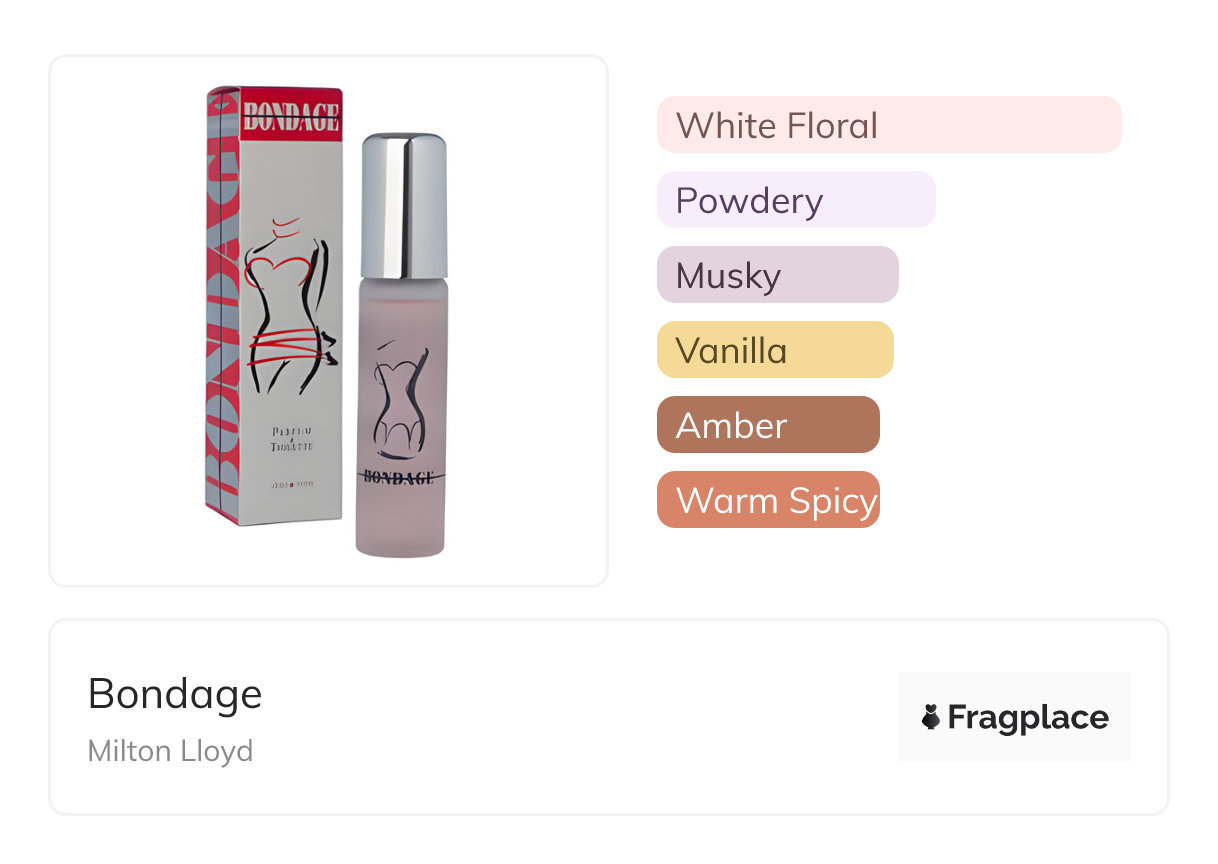
Task: Click the vertical BONDAGE text on box side
Action: tap(222, 305)
